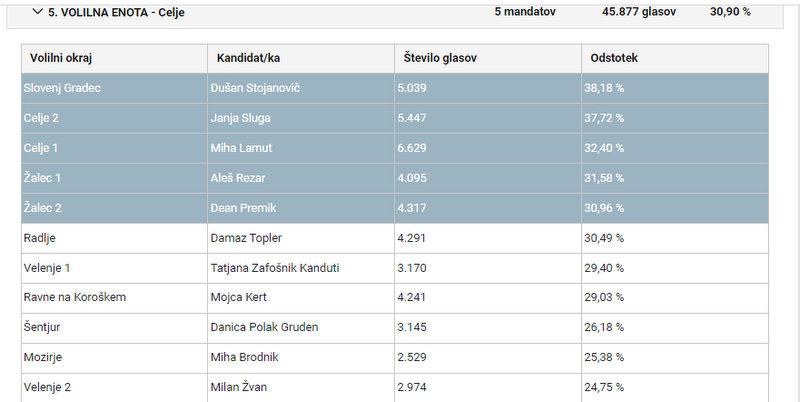This screenshot has width=800, height=402.
Task: Click the 38,18 % percentage cell
Action: pyautogui.click(x=604, y=88)
